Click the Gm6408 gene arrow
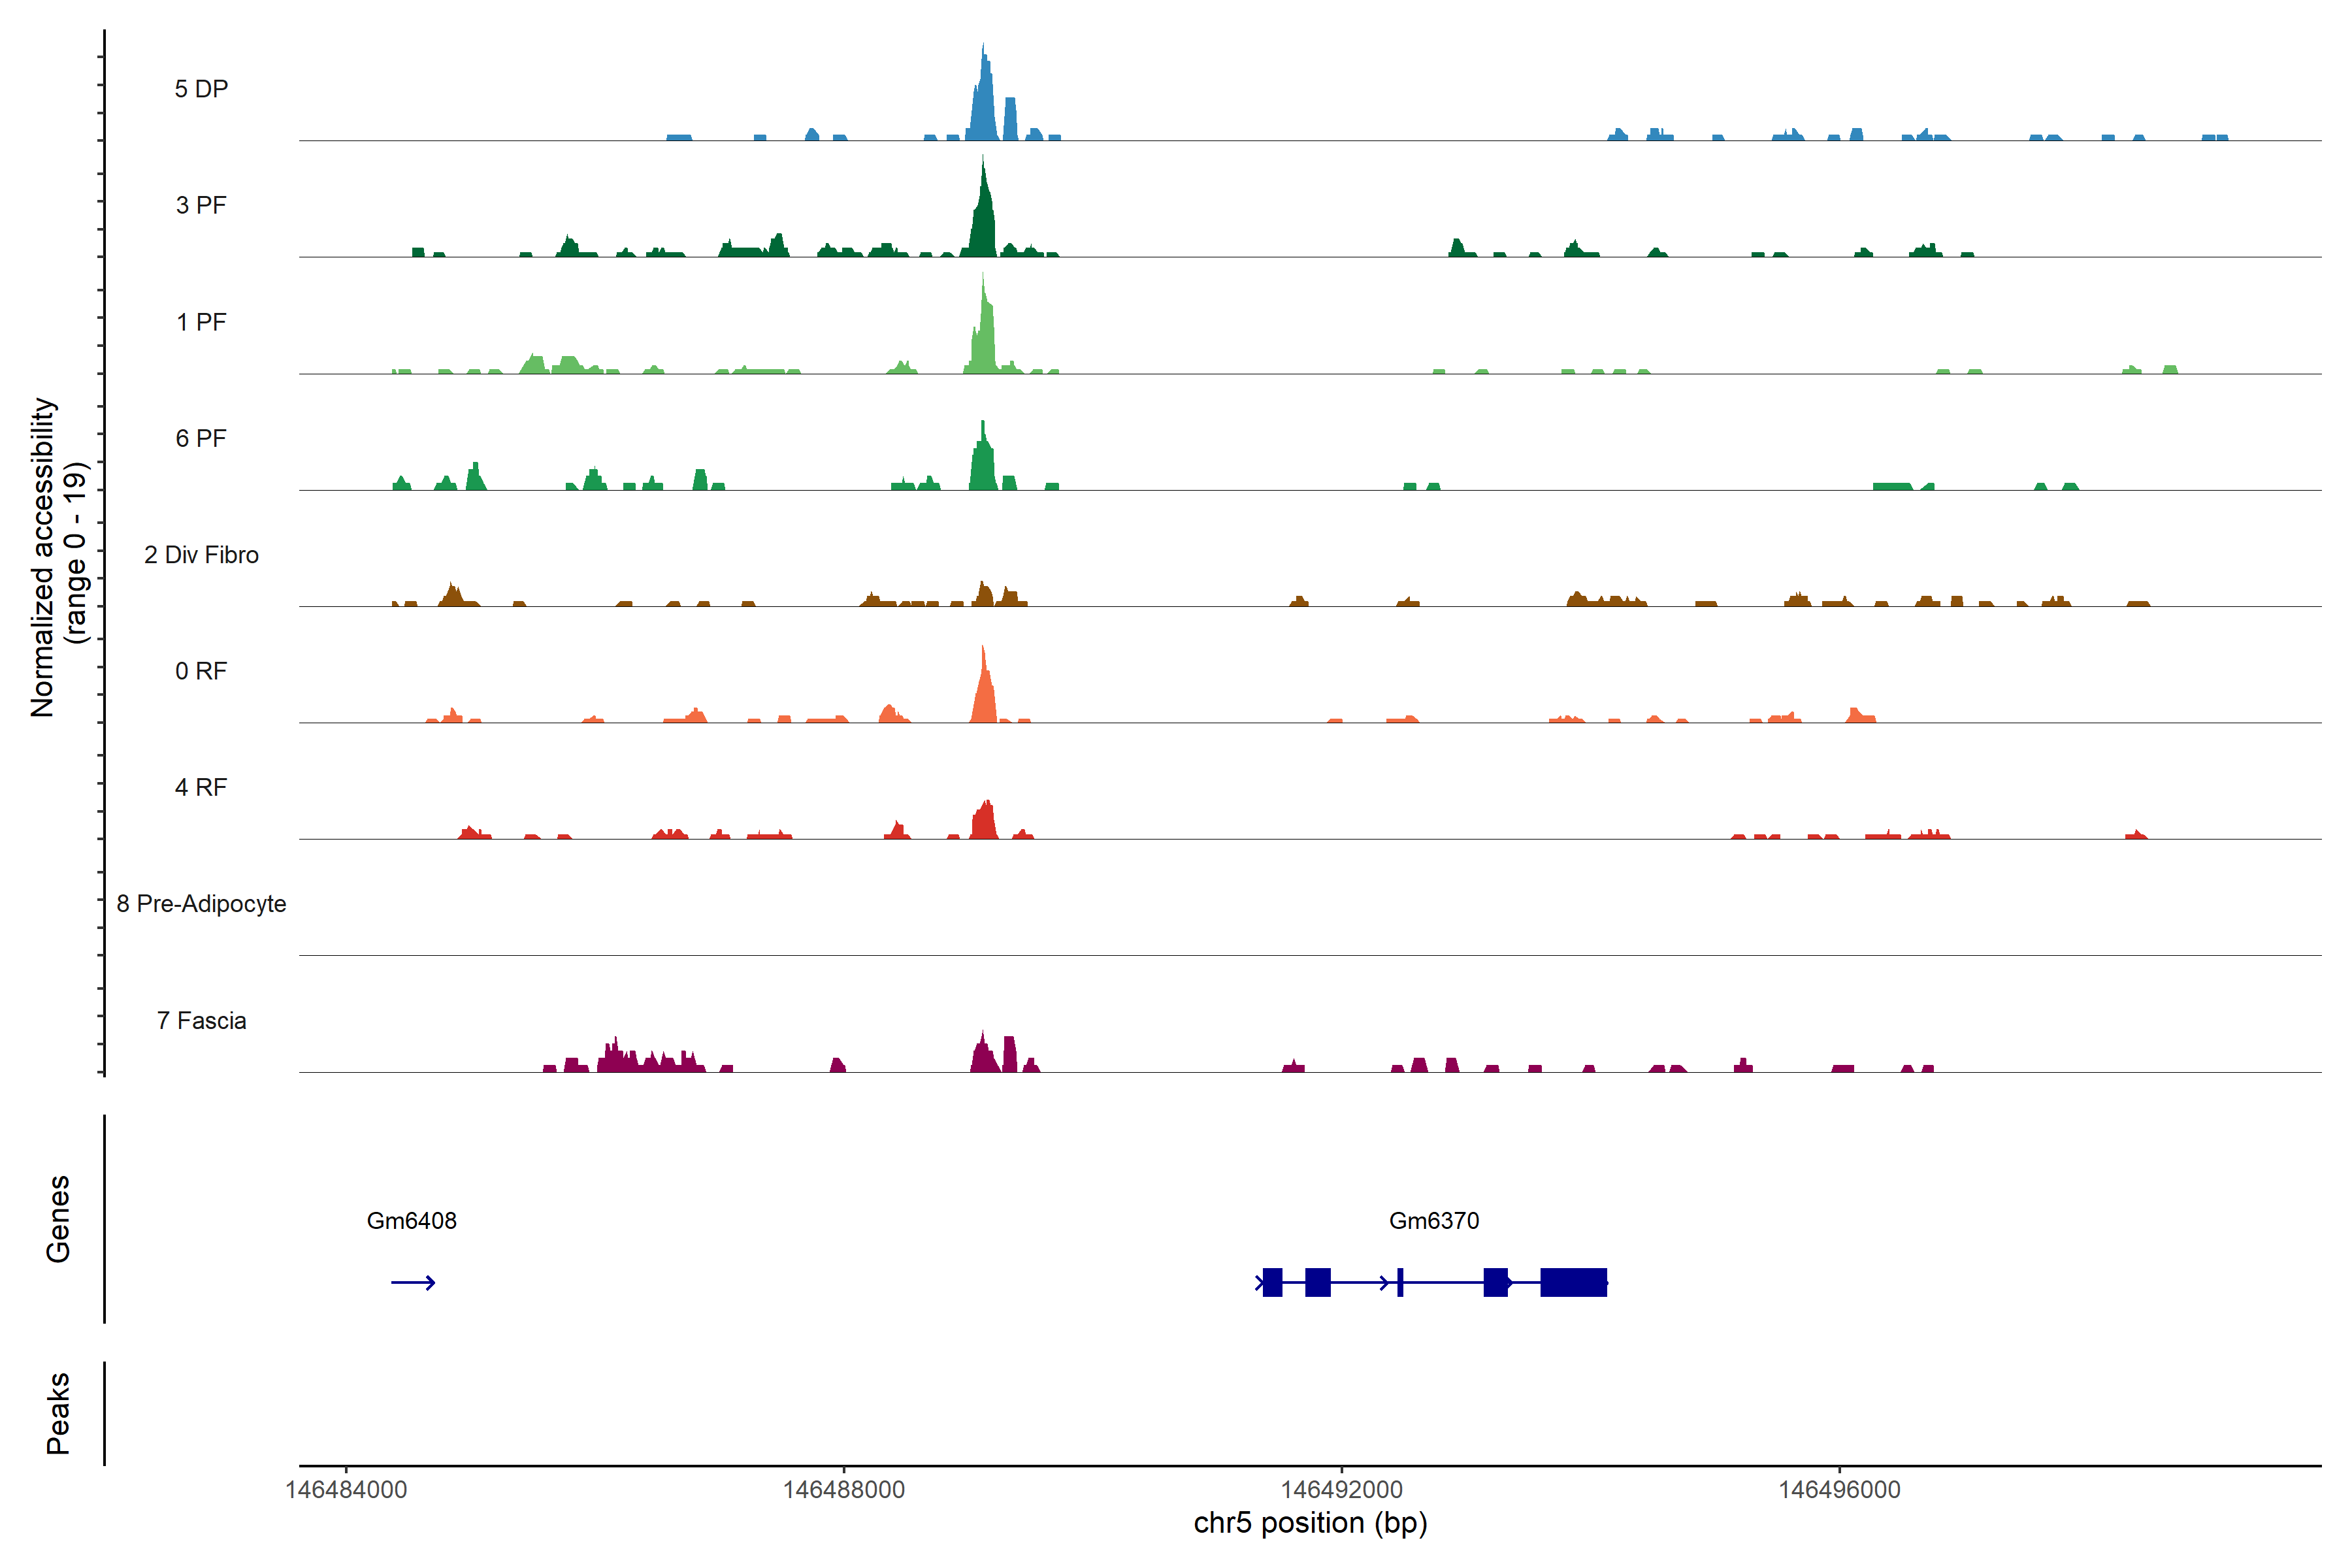Screen dimensions: 2352x1568 (412, 1282)
